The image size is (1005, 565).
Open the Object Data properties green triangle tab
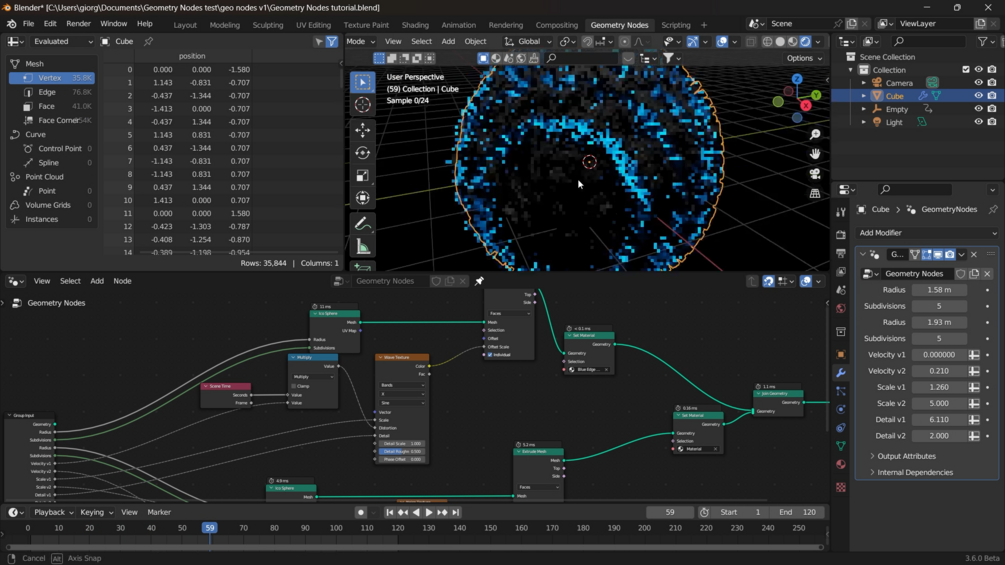841,446
